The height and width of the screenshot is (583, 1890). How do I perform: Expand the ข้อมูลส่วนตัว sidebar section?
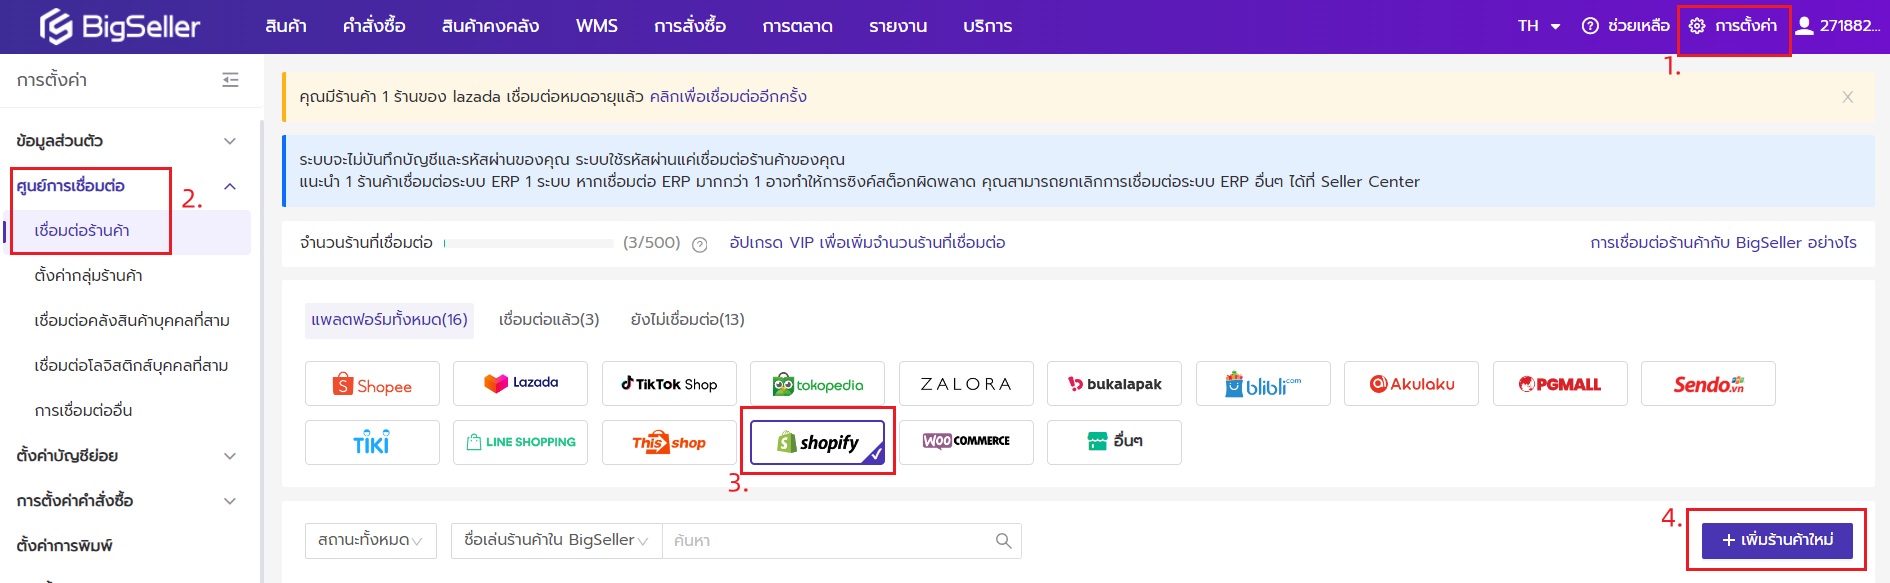tap(127, 141)
